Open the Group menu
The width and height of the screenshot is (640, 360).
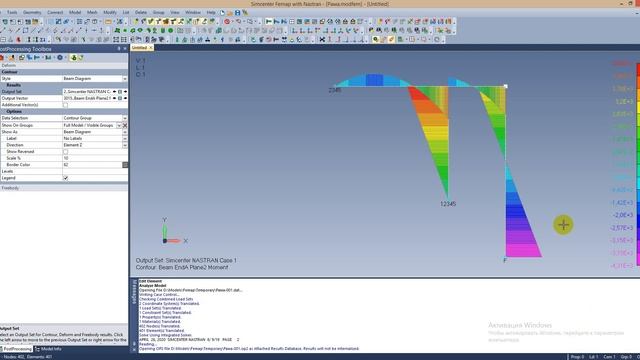click(x=158, y=13)
